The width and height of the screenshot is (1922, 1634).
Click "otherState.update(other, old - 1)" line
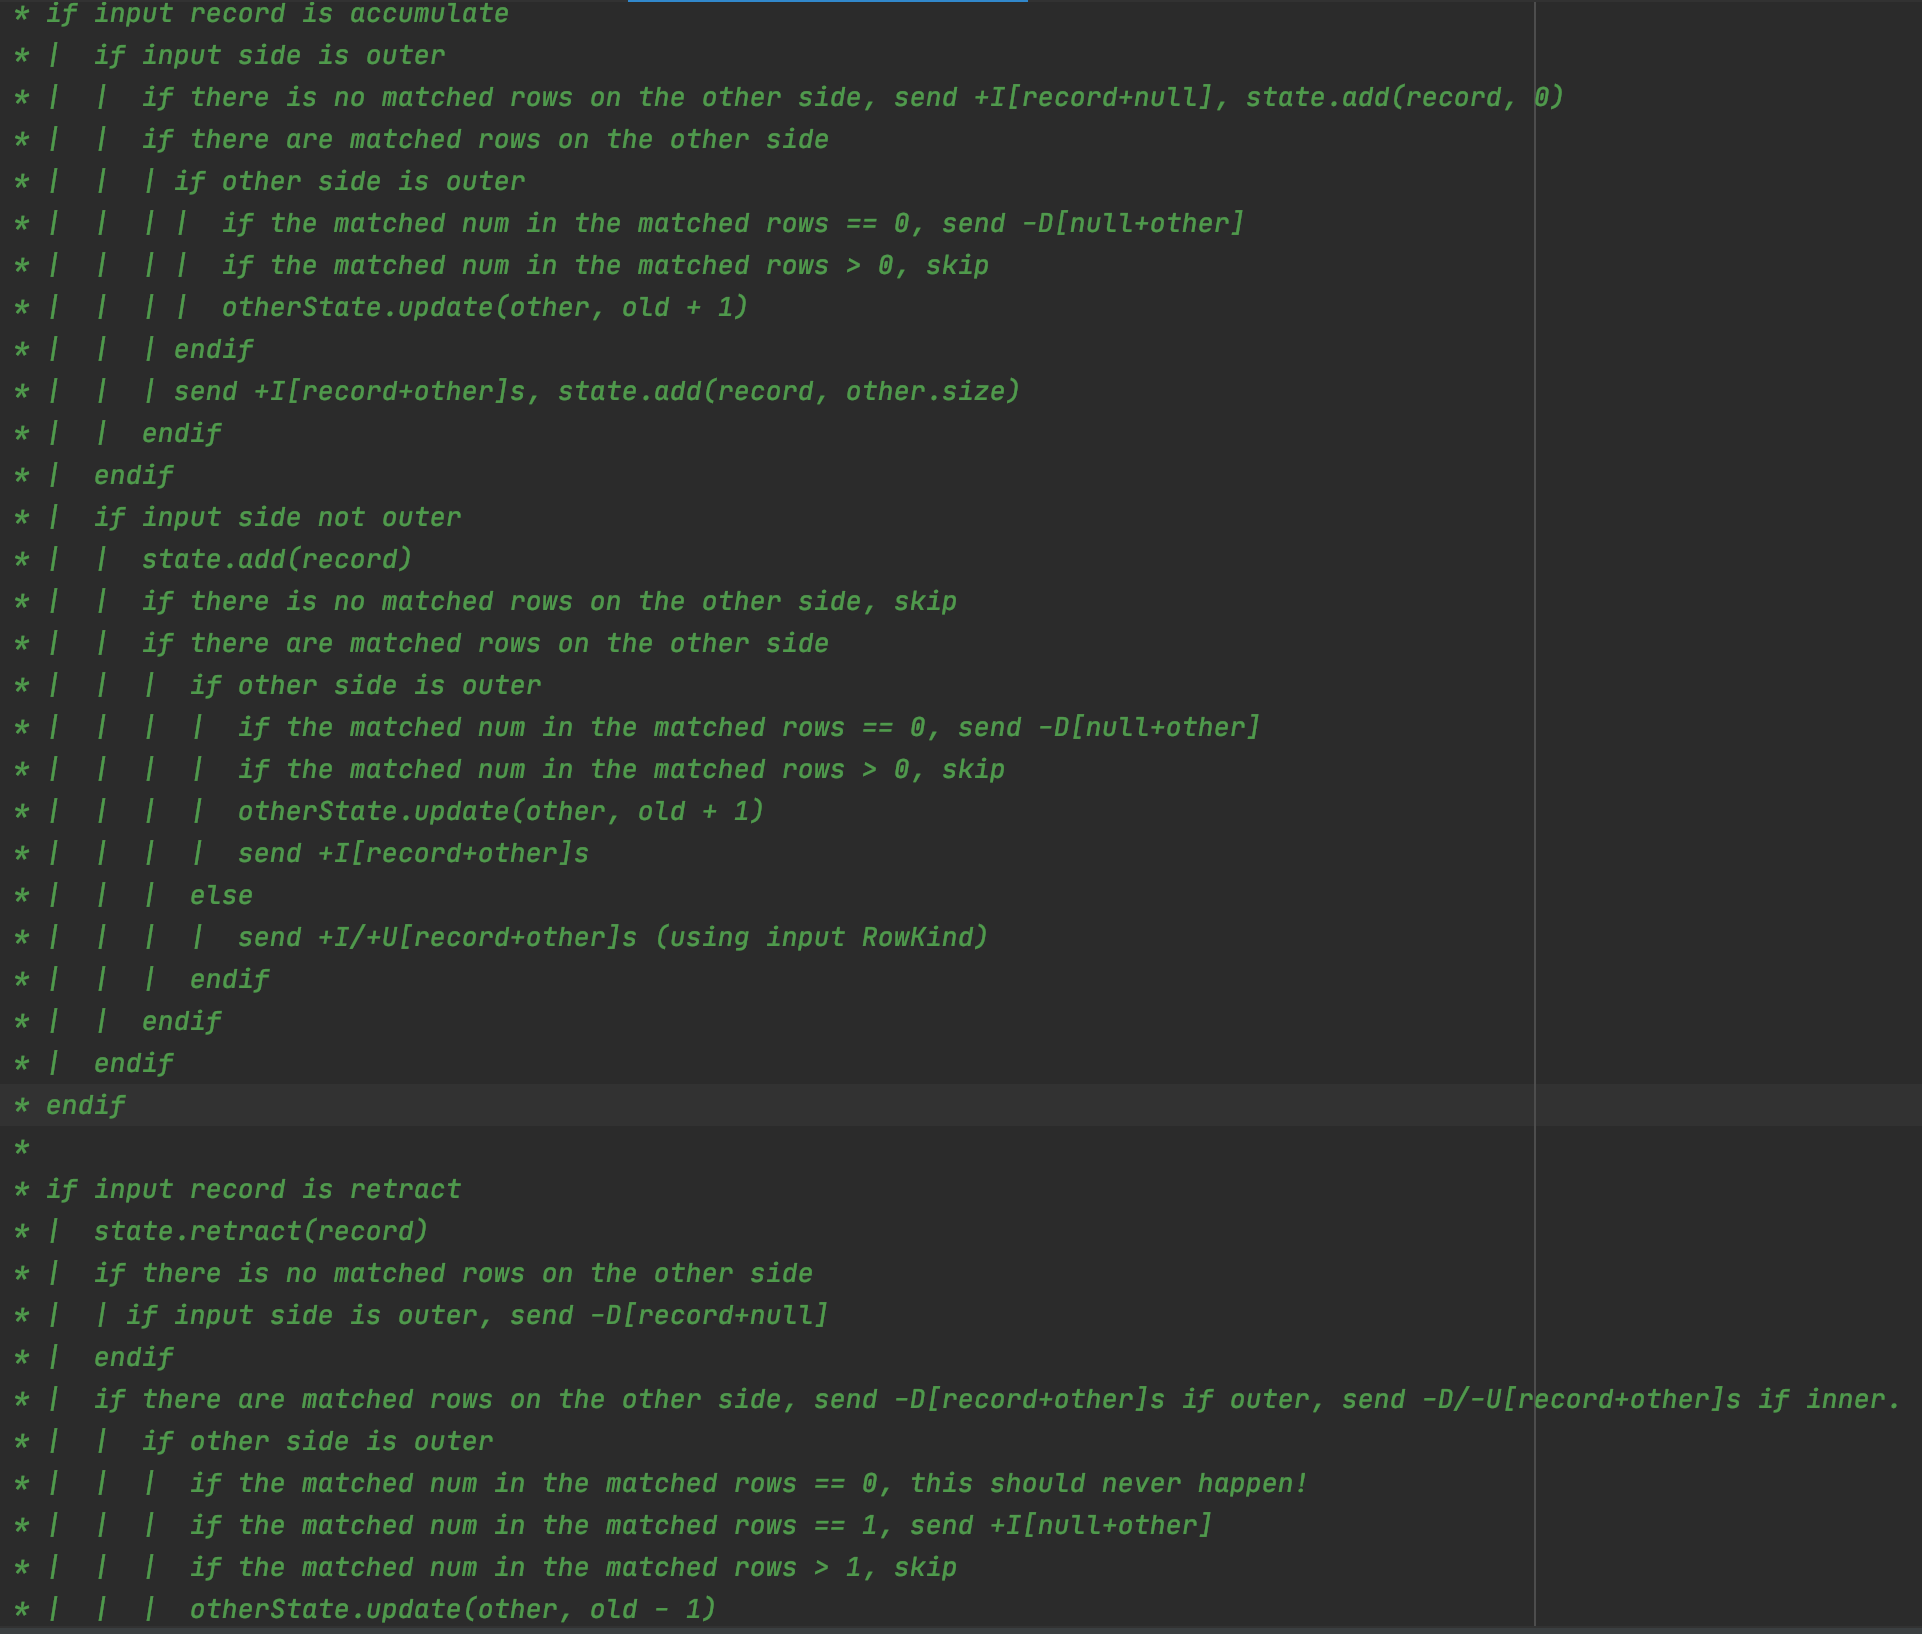pyautogui.click(x=453, y=1610)
